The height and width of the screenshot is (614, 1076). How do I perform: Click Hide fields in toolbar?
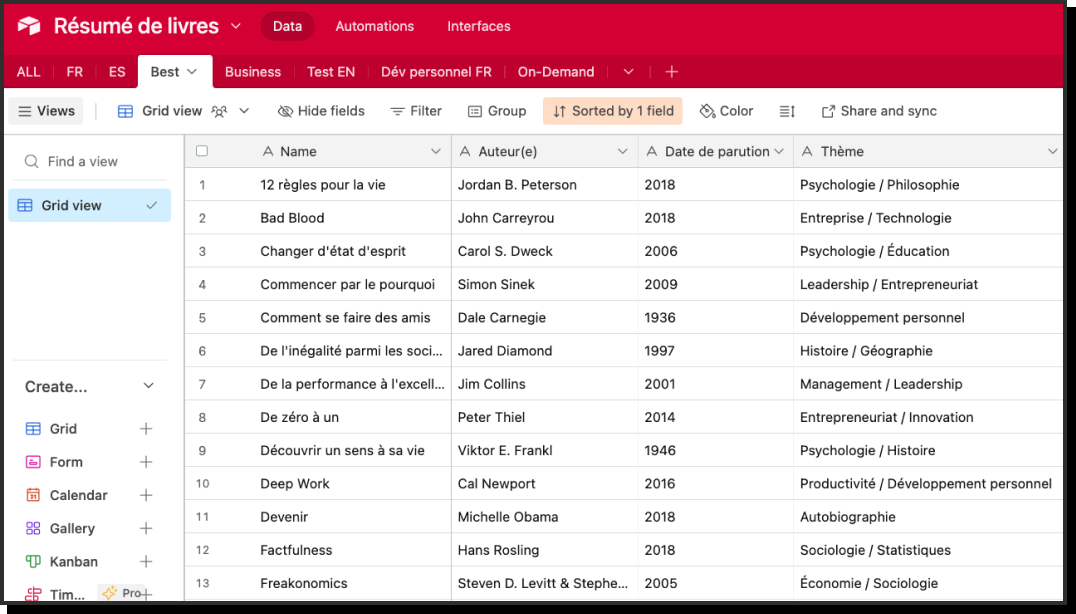click(321, 111)
